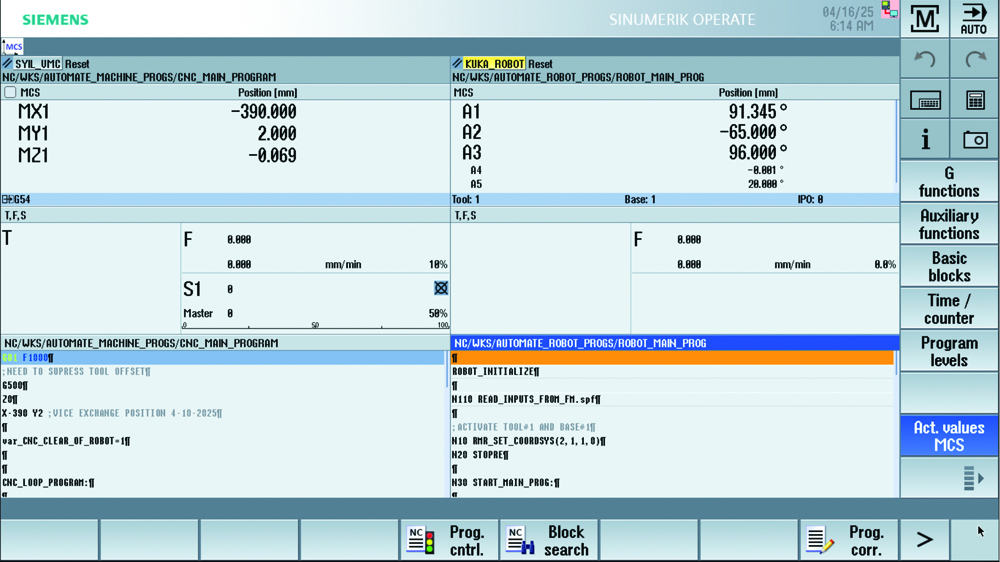Open the info help icon
Viewport: 1000px width, 562px height.
(925, 140)
